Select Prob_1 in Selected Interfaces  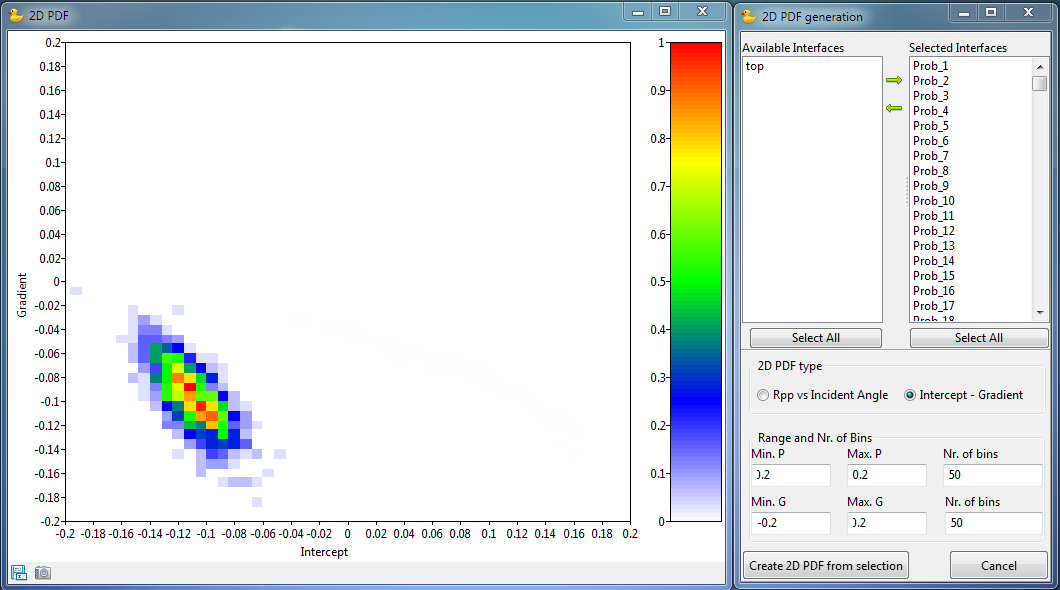930,66
